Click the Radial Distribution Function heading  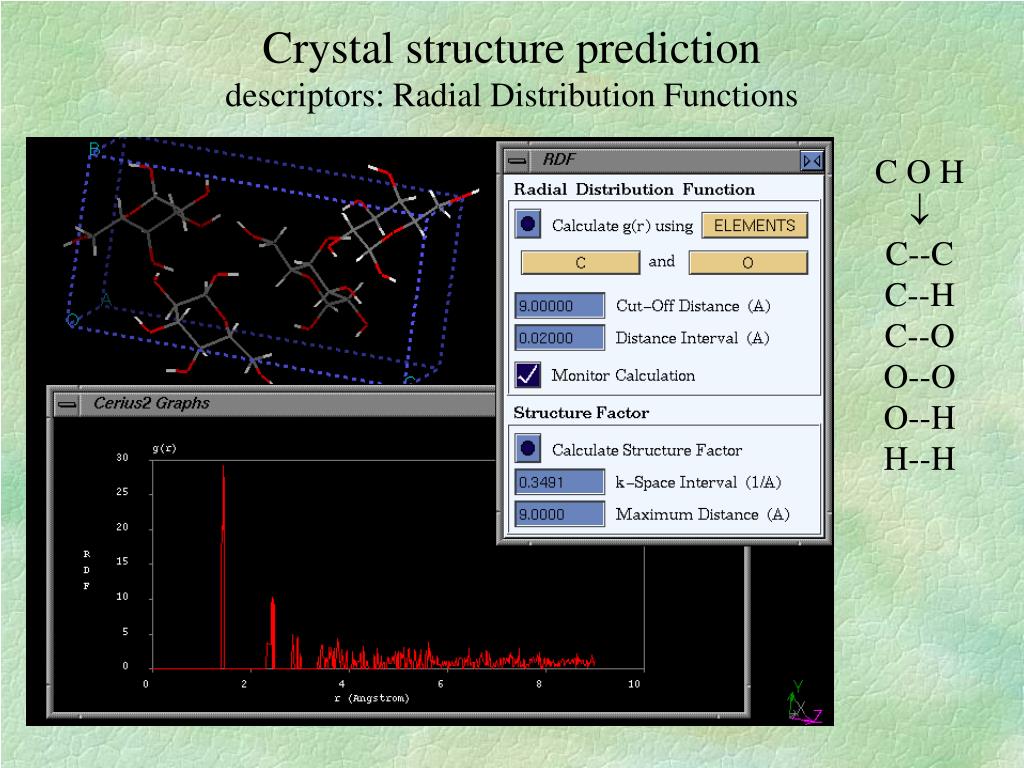(634, 189)
